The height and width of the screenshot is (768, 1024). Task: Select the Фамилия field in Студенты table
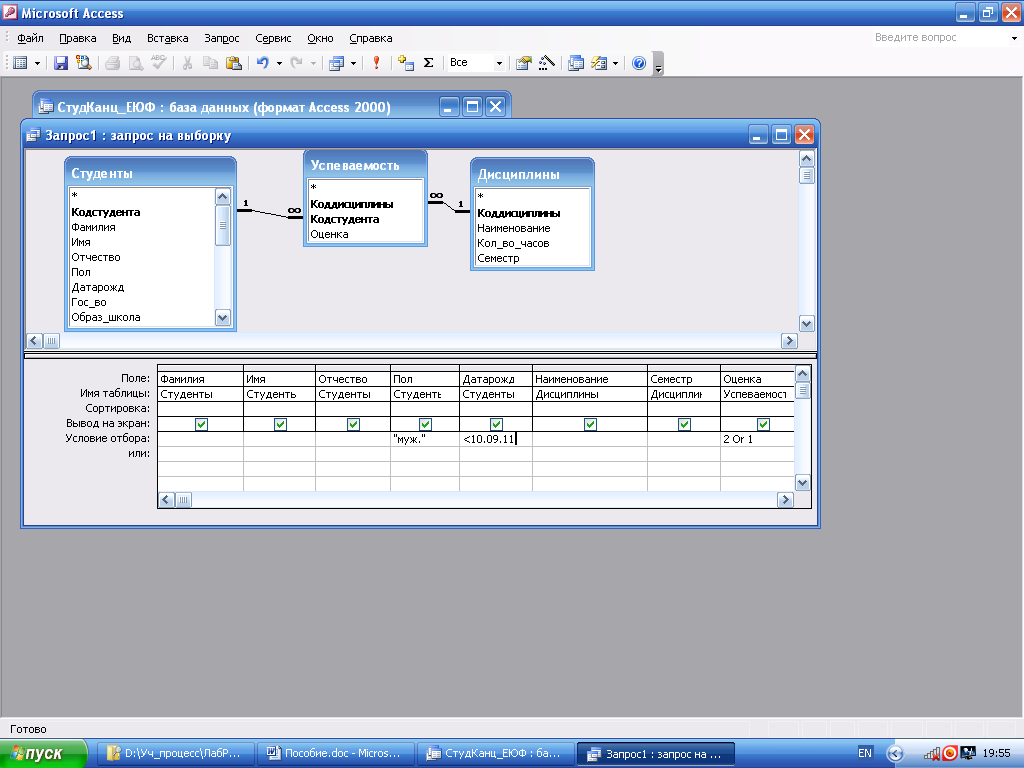click(93, 227)
